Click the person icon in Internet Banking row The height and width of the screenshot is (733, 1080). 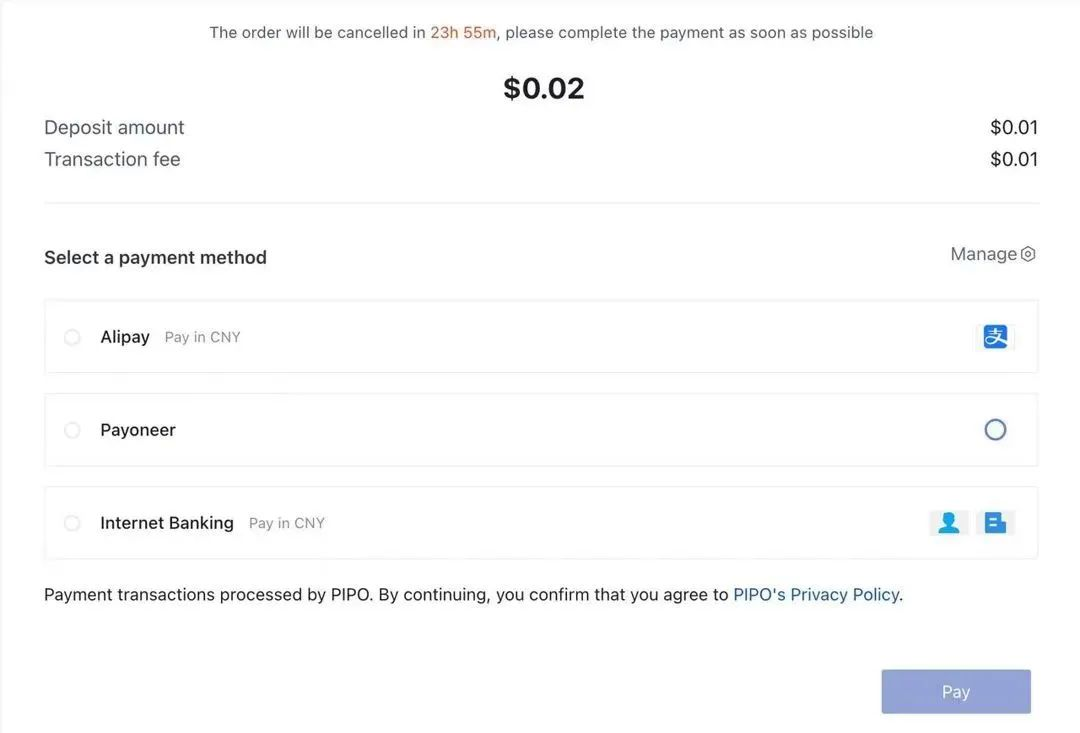pyautogui.click(x=949, y=523)
